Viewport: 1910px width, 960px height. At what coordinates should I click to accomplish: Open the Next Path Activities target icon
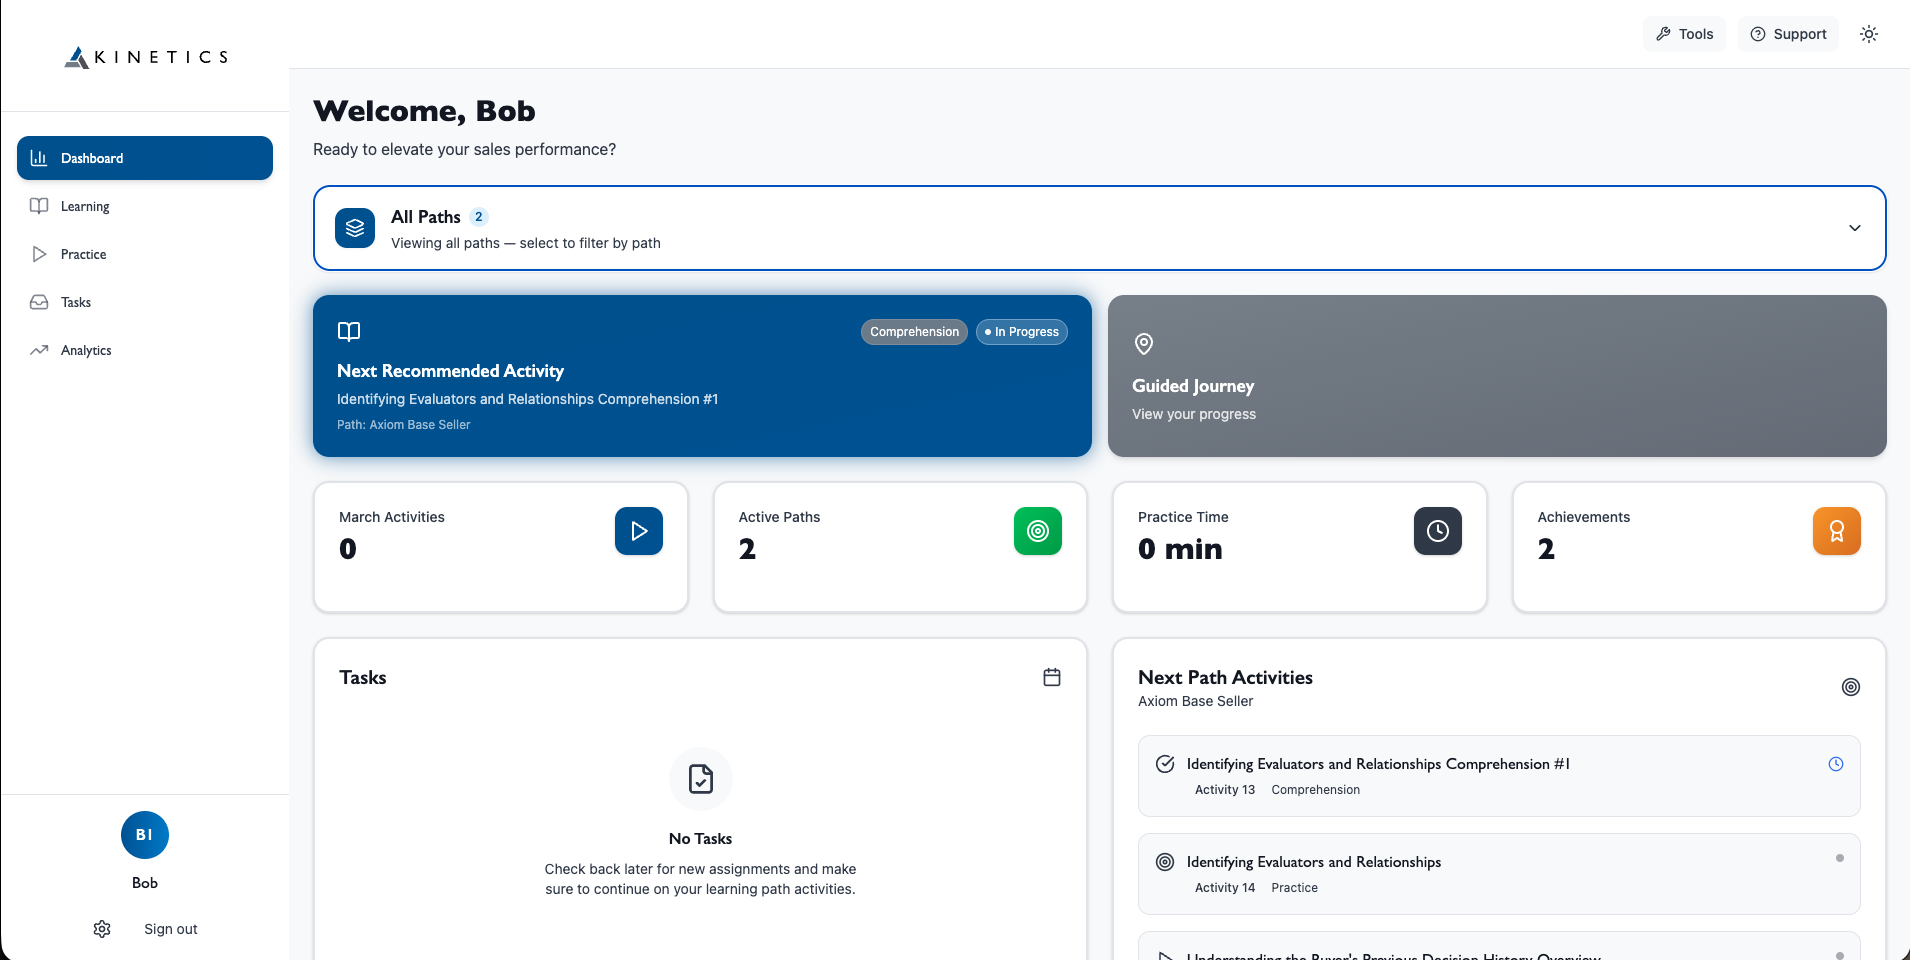click(1849, 687)
